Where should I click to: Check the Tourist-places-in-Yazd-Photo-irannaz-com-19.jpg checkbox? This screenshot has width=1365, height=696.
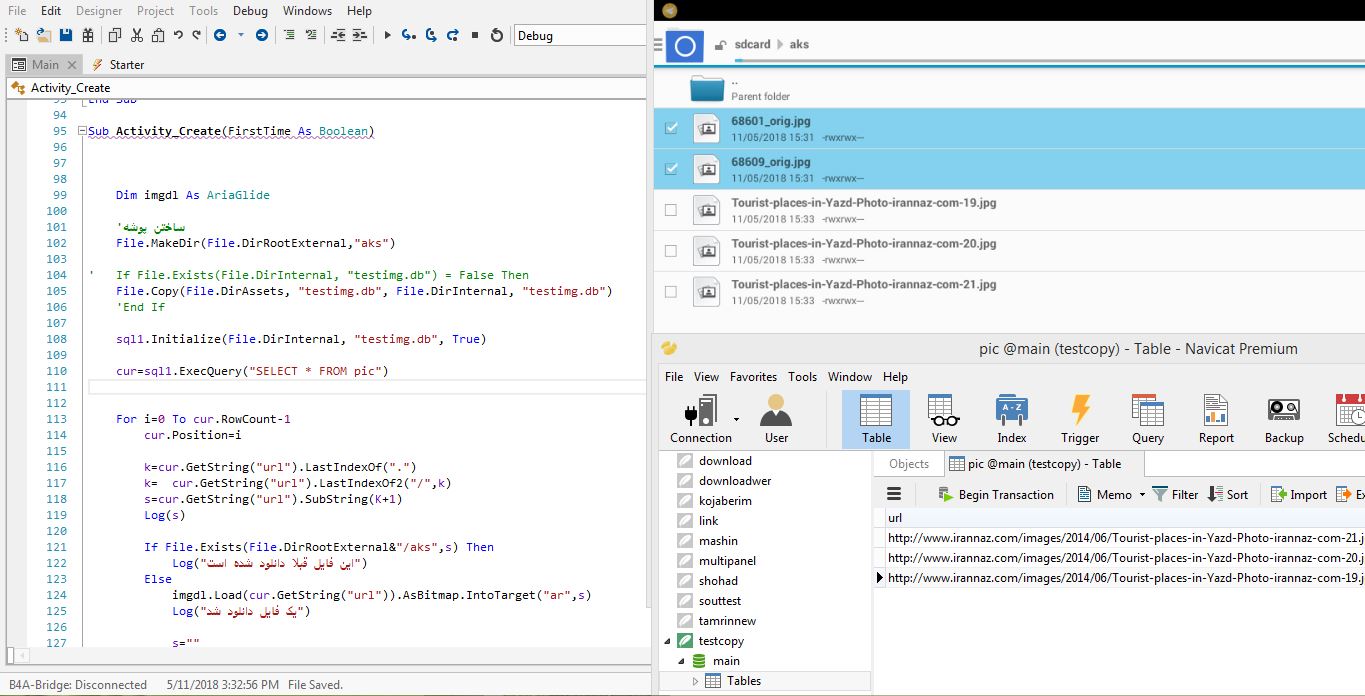671,210
